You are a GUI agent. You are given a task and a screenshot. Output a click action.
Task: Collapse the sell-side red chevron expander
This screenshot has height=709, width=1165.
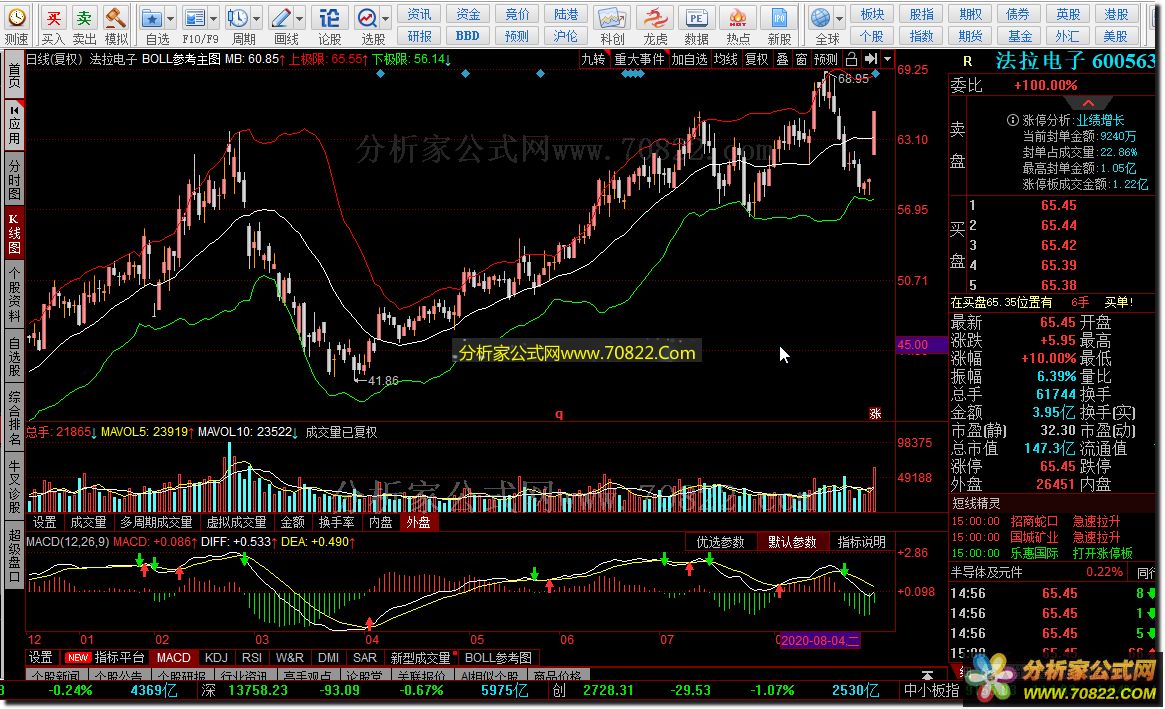pyautogui.click(x=1088, y=103)
